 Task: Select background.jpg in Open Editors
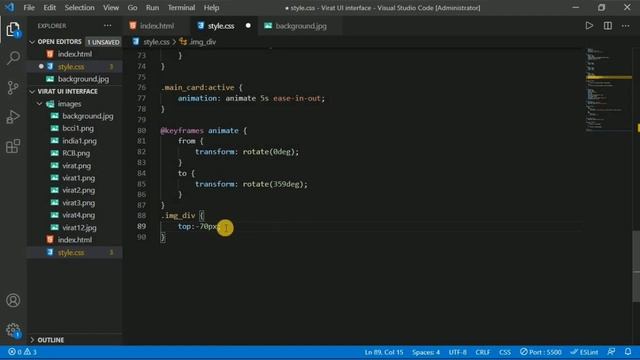(75, 79)
